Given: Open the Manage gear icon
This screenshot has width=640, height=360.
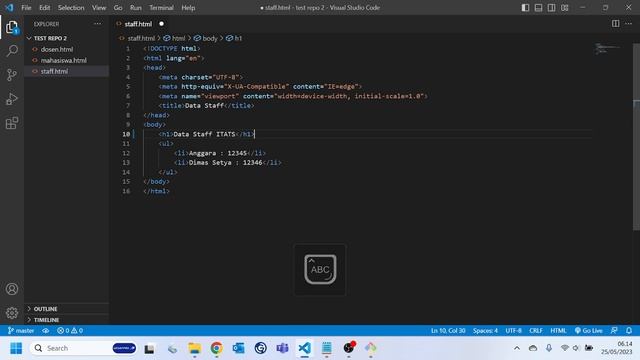Looking at the screenshot, I should [x=12, y=313].
